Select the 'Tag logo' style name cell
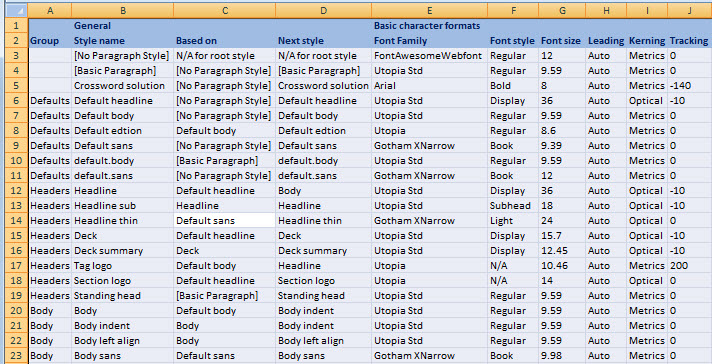712x364 pixels. [122, 265]
